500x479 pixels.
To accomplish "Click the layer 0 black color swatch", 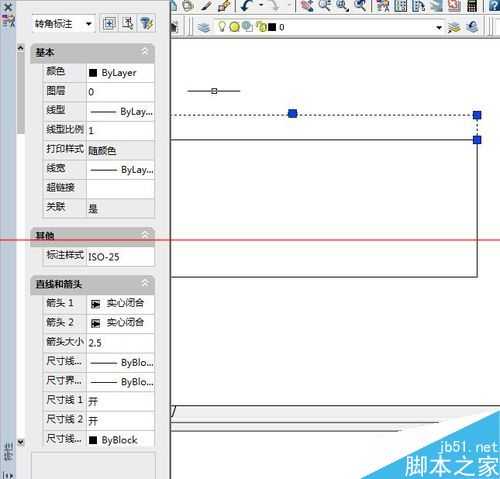I will [x=272, y=27].
